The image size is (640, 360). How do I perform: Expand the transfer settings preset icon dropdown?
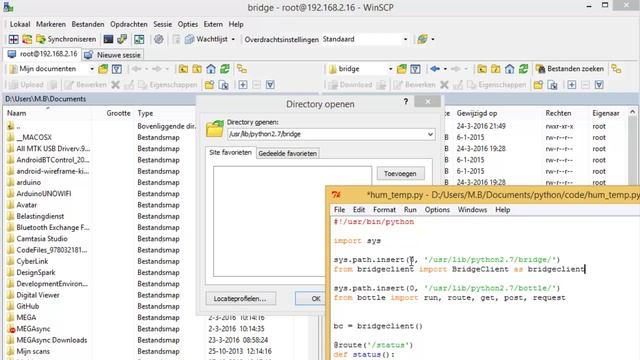tap(433, 39)
